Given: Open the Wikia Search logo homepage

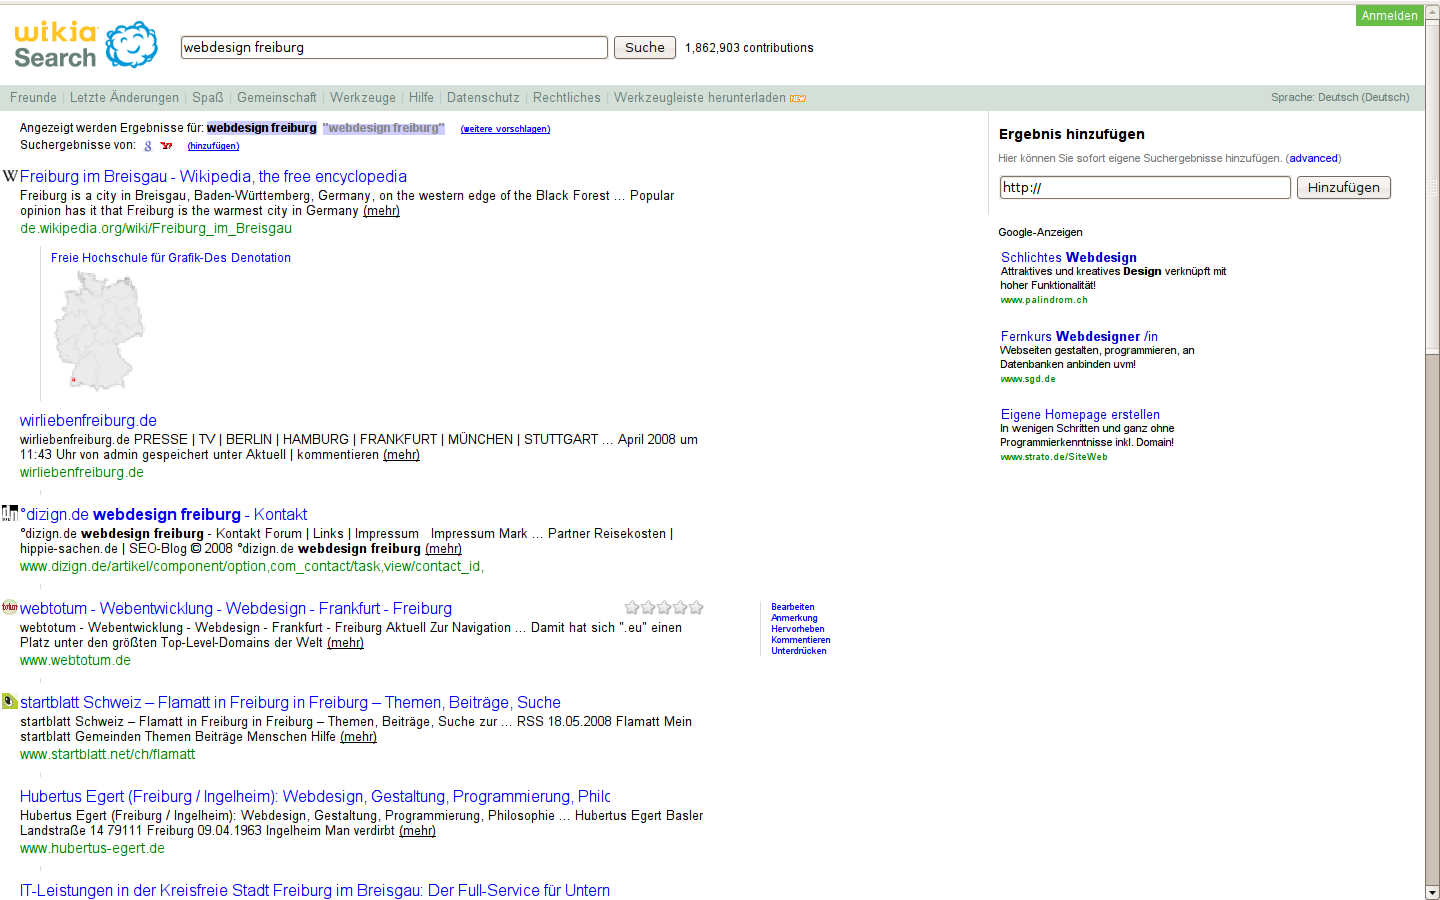Looking at the screenshot, I should coord(86,45).
